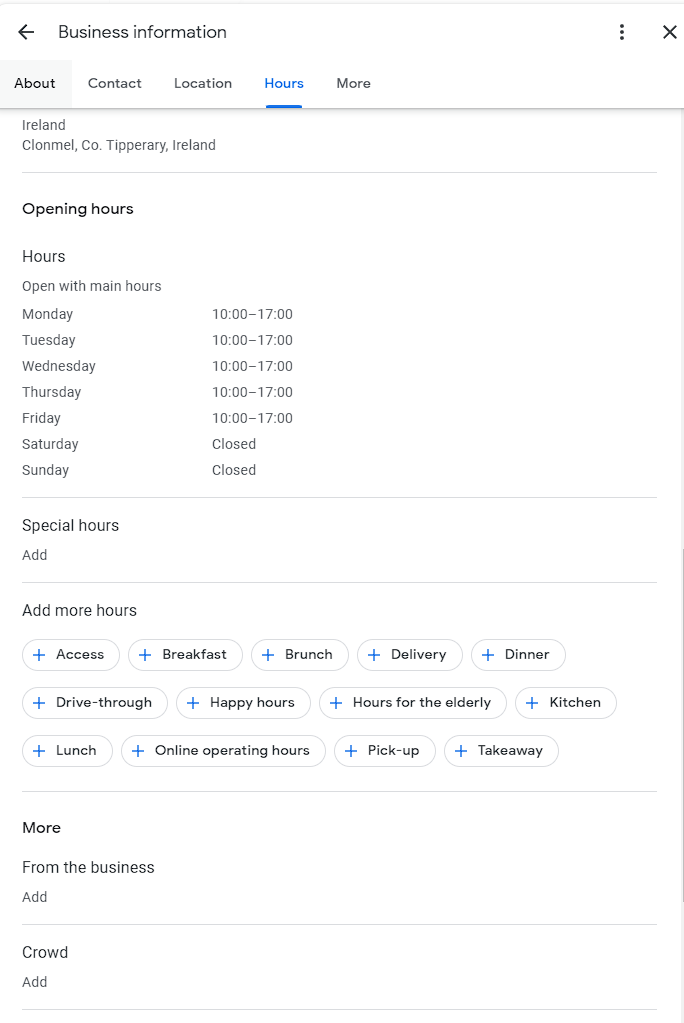
Task: Select the Location tab
Action: pos(203,83)
